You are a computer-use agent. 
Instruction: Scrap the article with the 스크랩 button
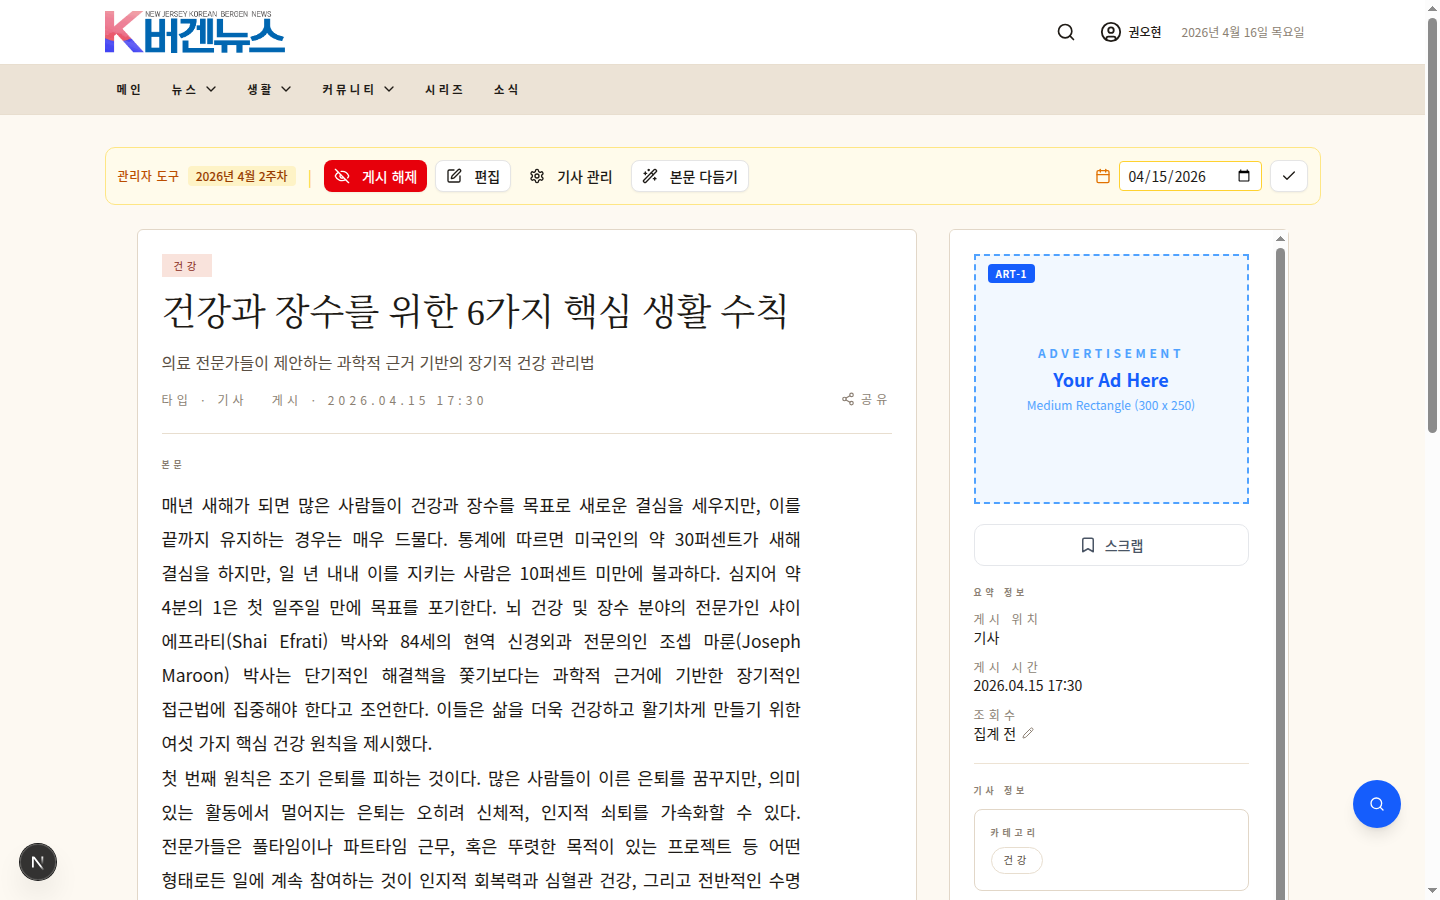1110,544
